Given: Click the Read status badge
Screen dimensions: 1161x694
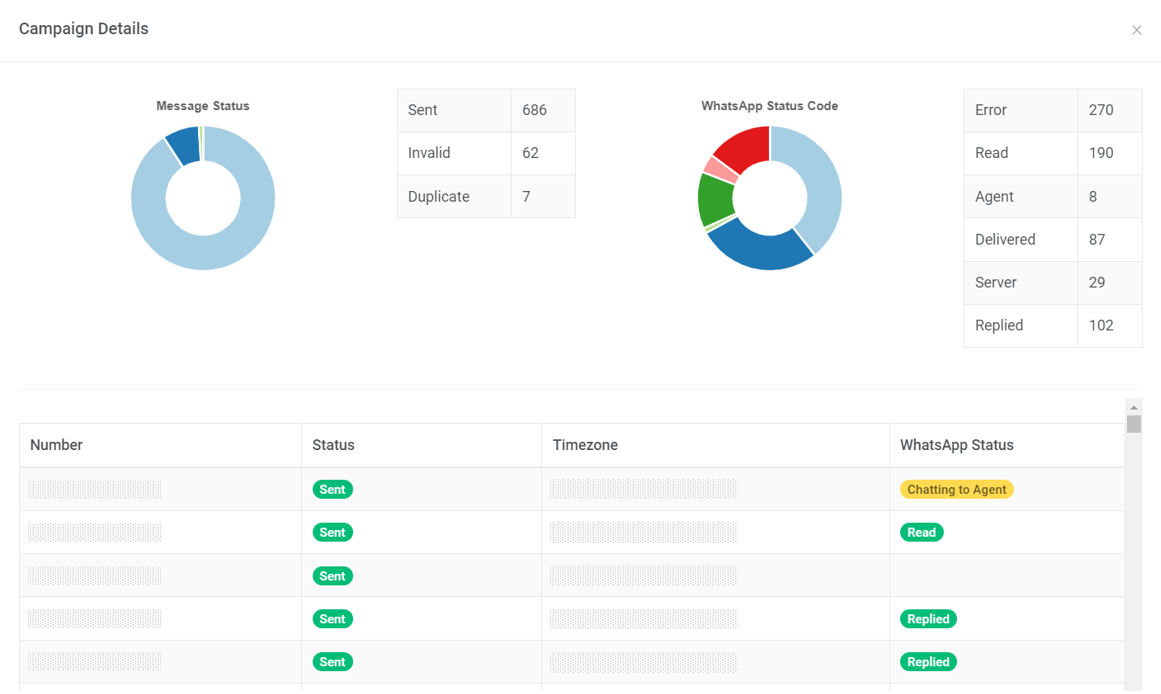Looking at the screenshot, I should (921, 532).
